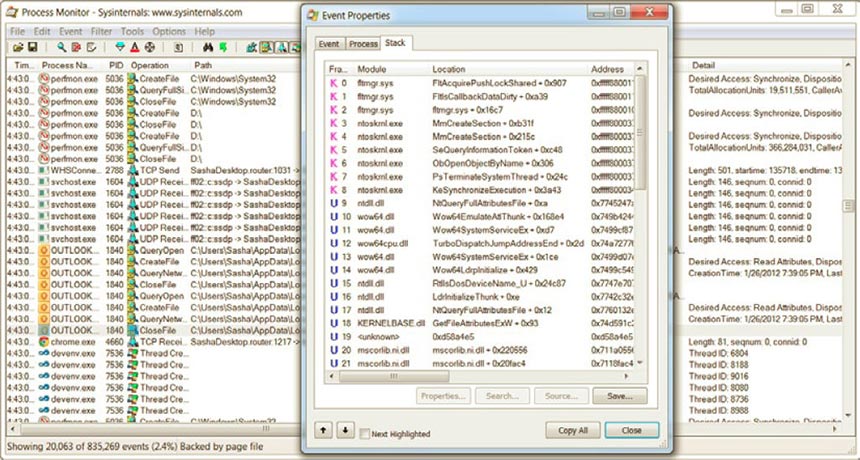This screenshot has width=860, height=460.
Task: Click the crosshair Include Process From Window icon
Action: [x=149, y=48]
